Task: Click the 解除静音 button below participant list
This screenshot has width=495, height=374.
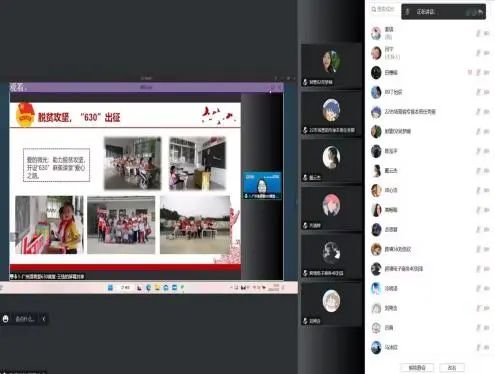Action: click(417, 368)
